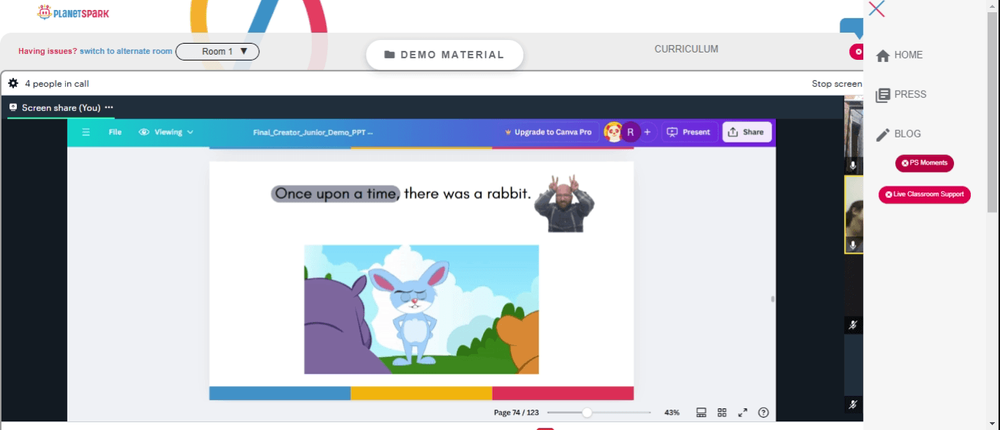Click the Page 74 / 123 indicator
1000x430 pixels.
pyautogui.click(x=517, y=413)
